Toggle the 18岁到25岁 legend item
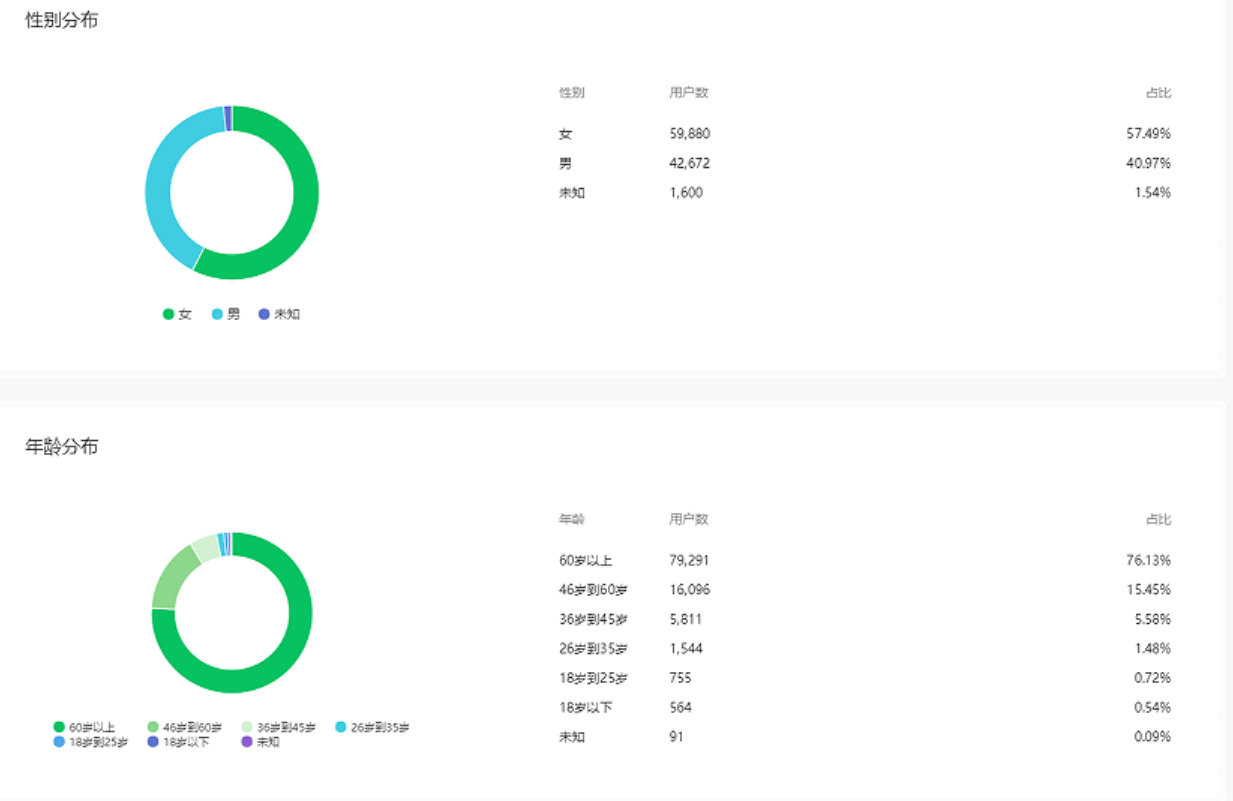1233x801 pixels. point(91,742)
